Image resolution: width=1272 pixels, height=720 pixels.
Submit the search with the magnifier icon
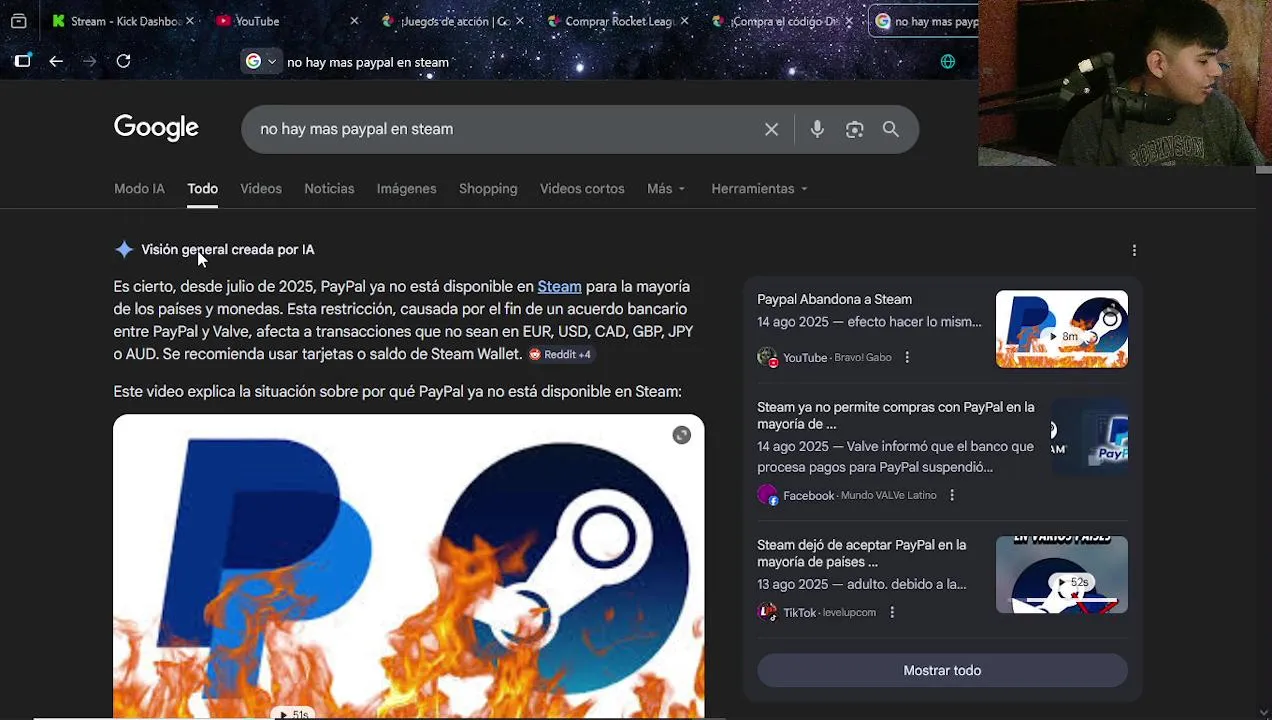click(x=890, y=129)
